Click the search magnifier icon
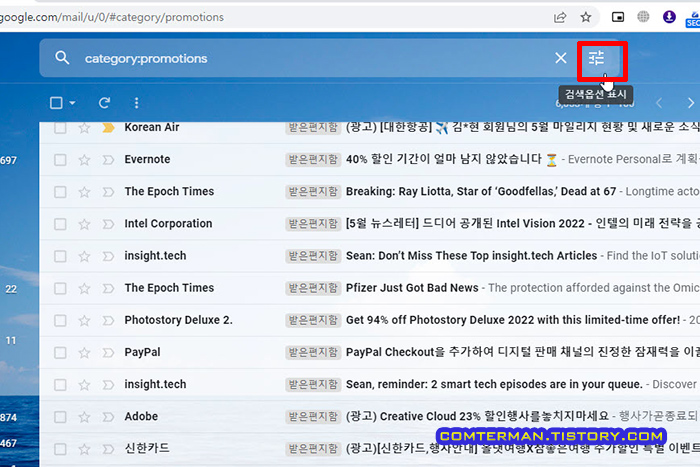700x467 pixels. (x=62, y=58)
